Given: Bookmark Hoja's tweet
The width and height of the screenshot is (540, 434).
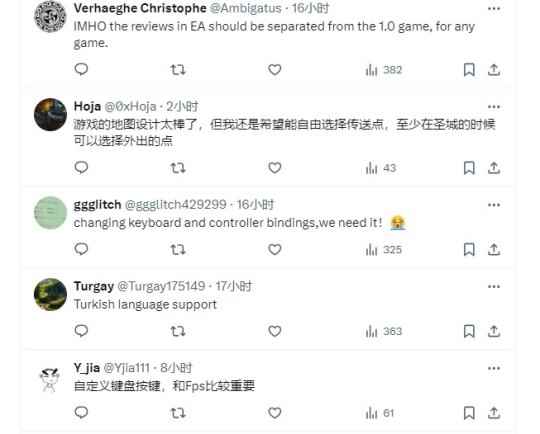Looking at the screenshot, I should [469, 168].
